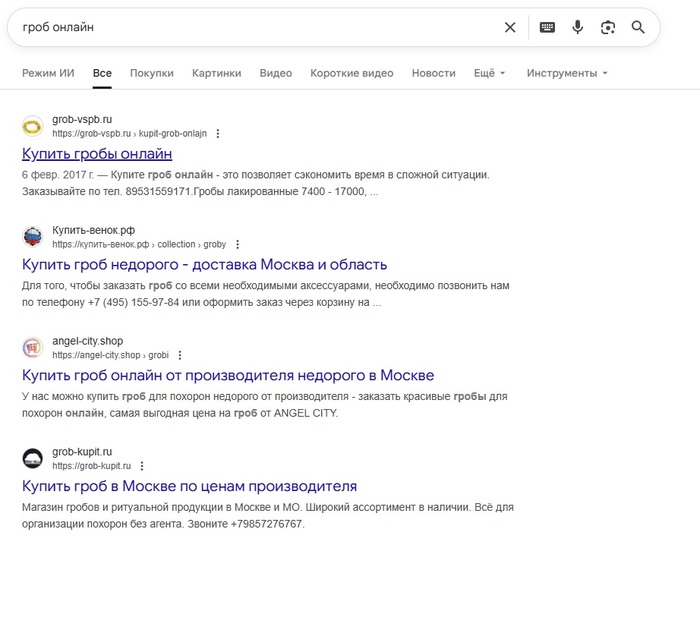Start voice search with microphone icon
700x633 pixels.
[x=577, y=28]
